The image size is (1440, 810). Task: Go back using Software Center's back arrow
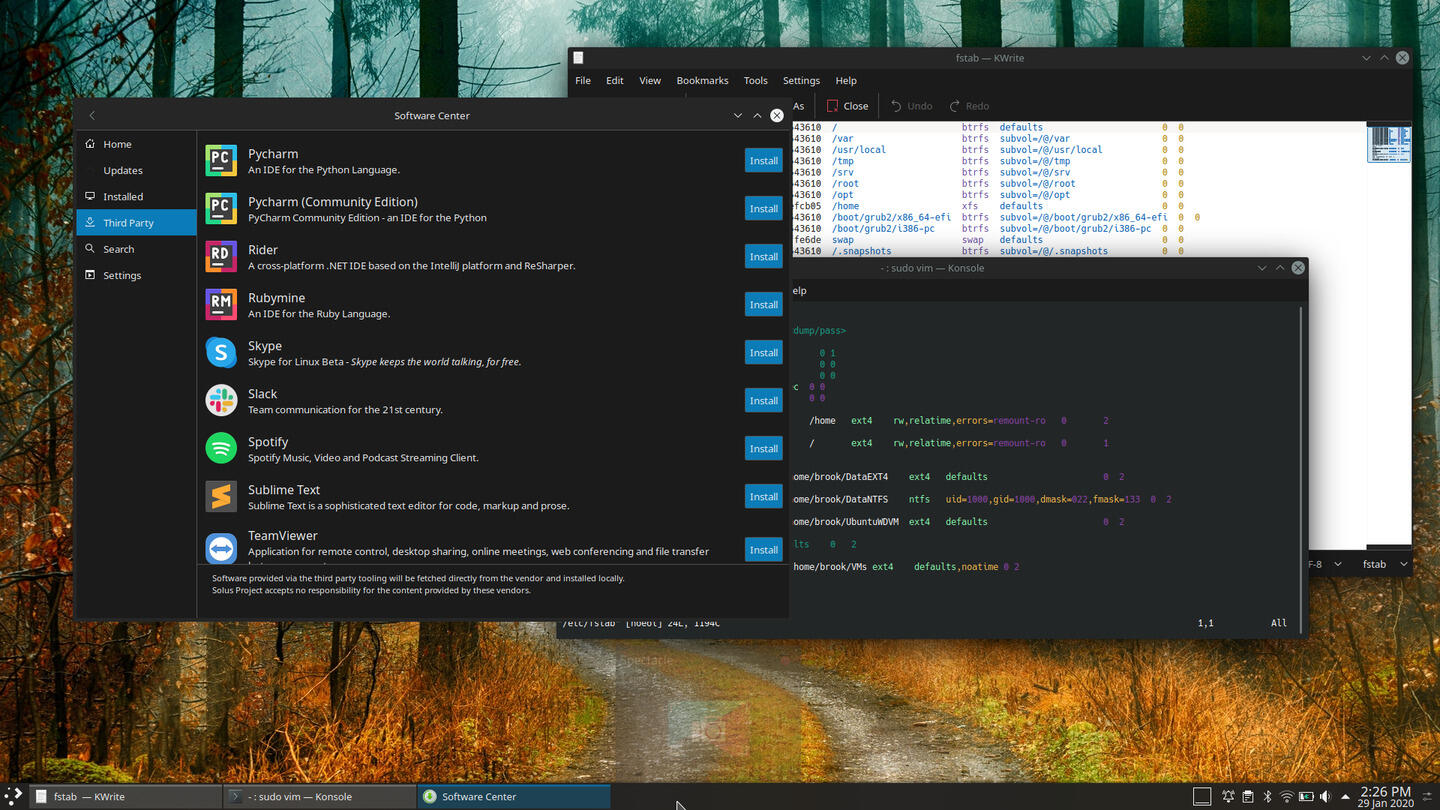[92, 116]
